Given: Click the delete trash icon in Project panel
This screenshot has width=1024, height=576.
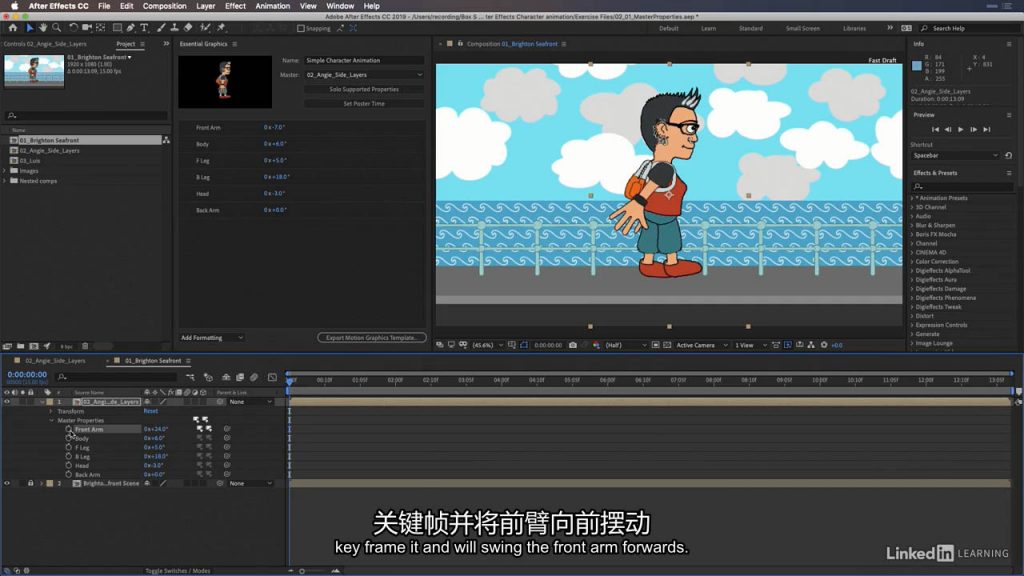Looking at the screenshot, I should [x=85, y=346].
